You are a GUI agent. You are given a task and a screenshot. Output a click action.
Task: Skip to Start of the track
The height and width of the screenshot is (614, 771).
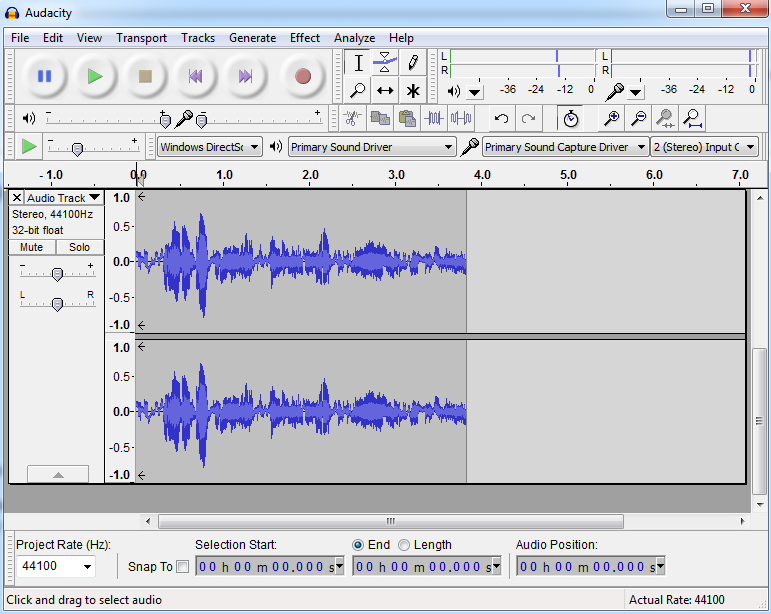[195, 76]
